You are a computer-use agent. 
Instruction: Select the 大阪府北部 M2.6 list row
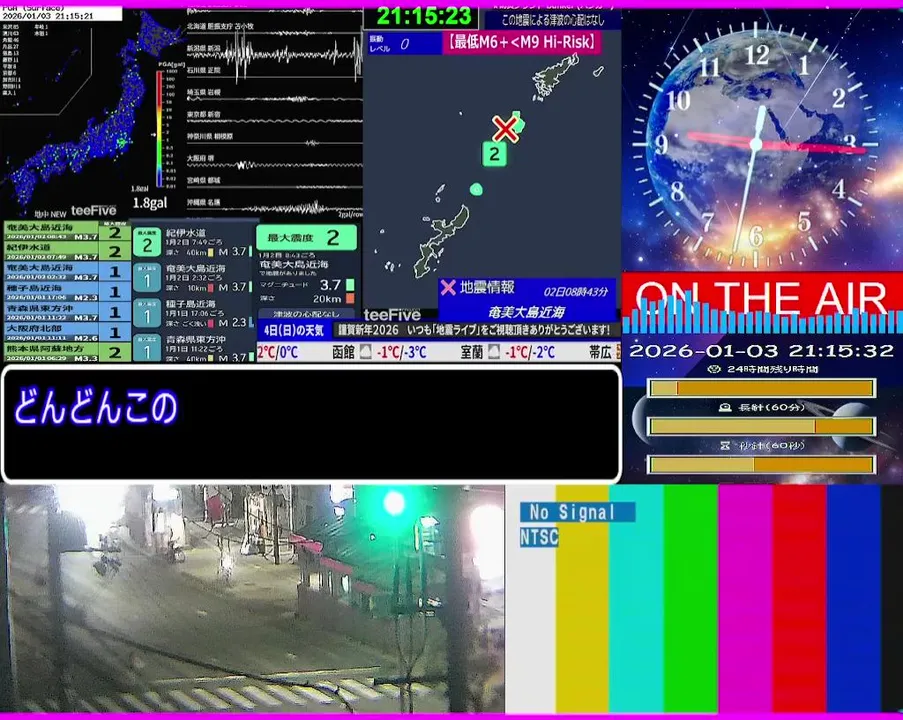pyautogui.click(x=67, y=332)
